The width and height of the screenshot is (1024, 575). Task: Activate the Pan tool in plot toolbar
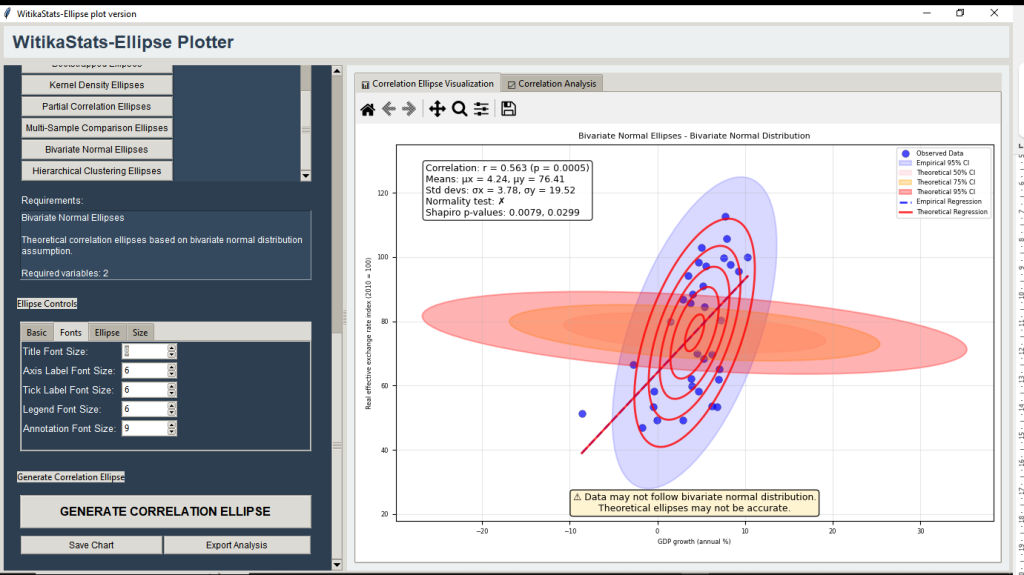(x=437, y=109)
